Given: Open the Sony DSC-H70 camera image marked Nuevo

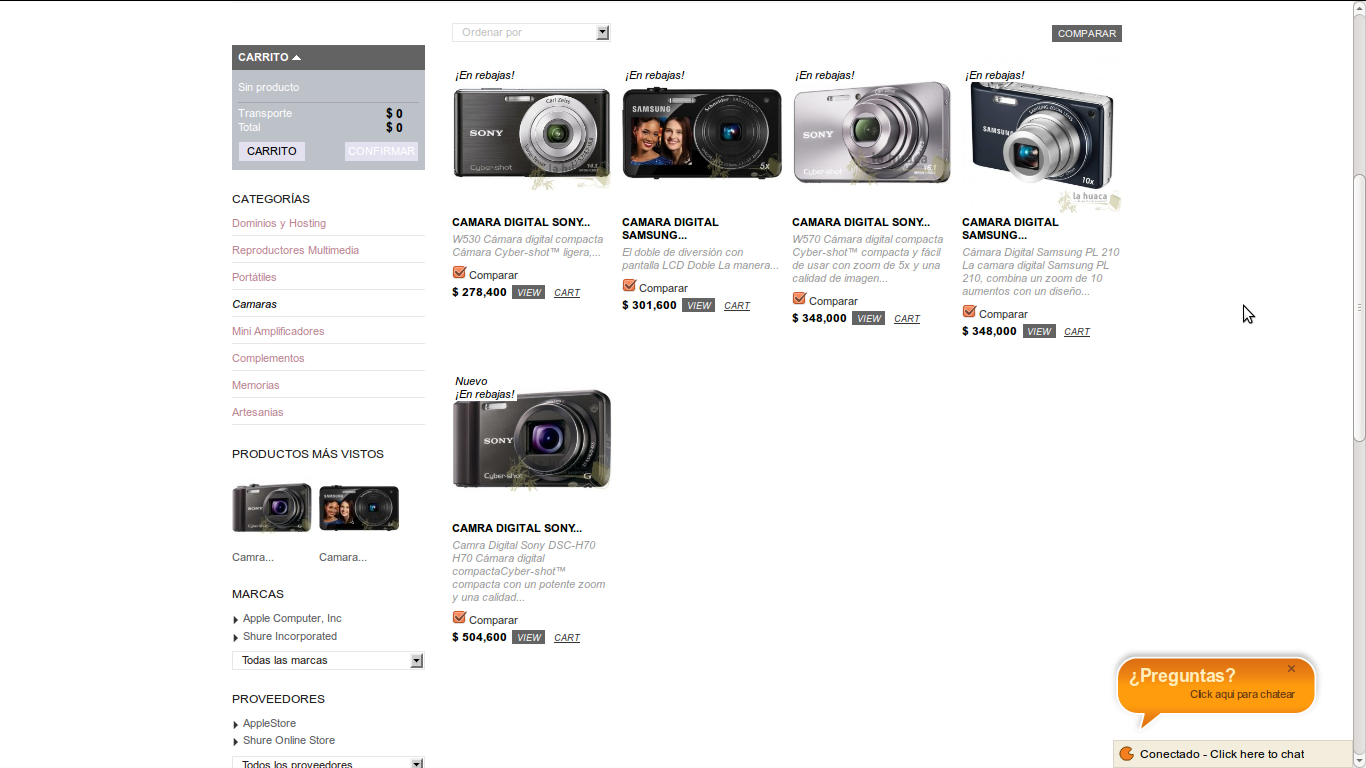Looking at the screenshot, I should point(531,440).
